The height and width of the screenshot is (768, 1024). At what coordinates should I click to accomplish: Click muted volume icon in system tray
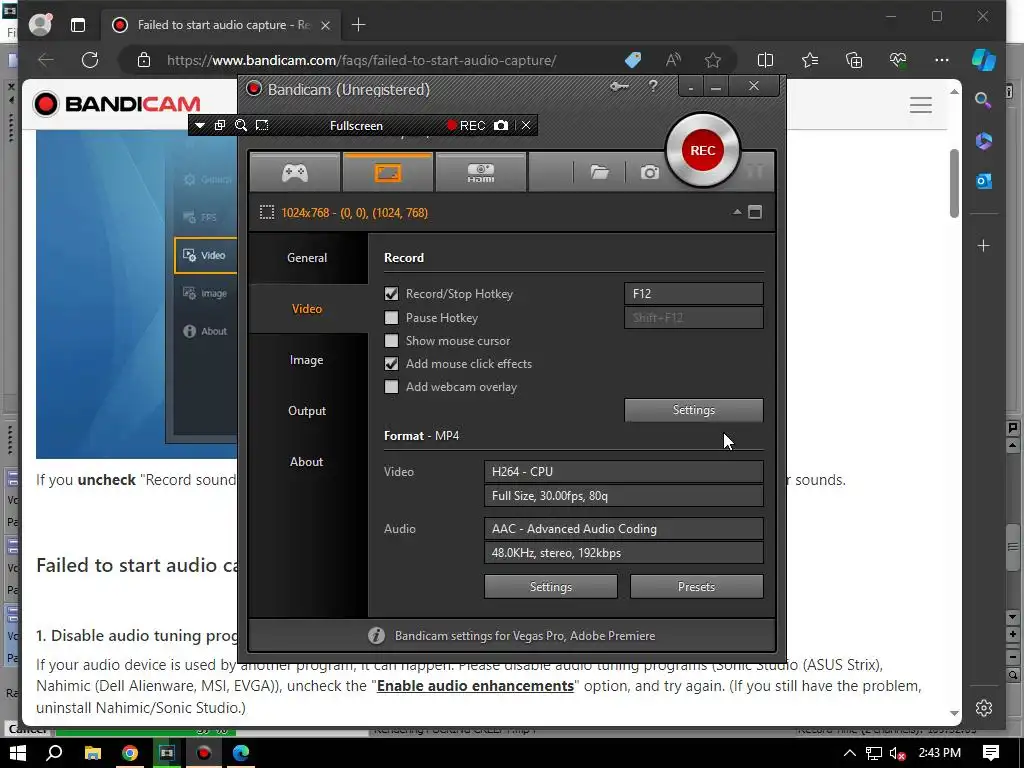pyautogui.click(x=897, y=753)
